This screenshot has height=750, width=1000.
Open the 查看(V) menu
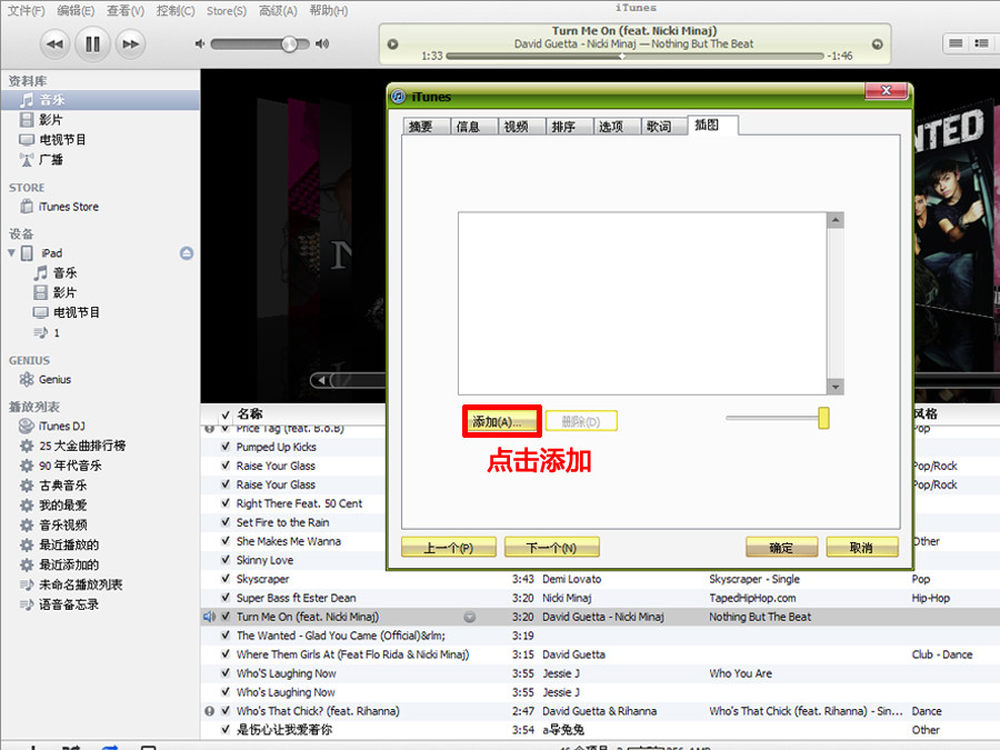[125, 11]
